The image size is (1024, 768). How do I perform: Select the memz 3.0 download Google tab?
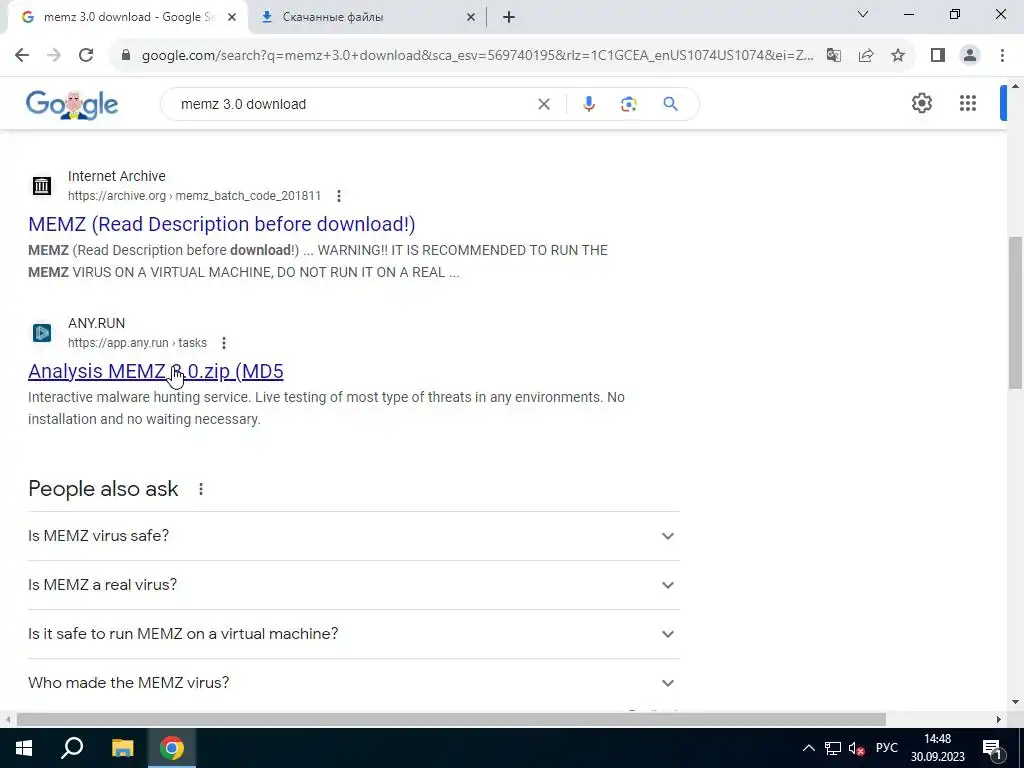pyautogui.click(x=127, y=18)
